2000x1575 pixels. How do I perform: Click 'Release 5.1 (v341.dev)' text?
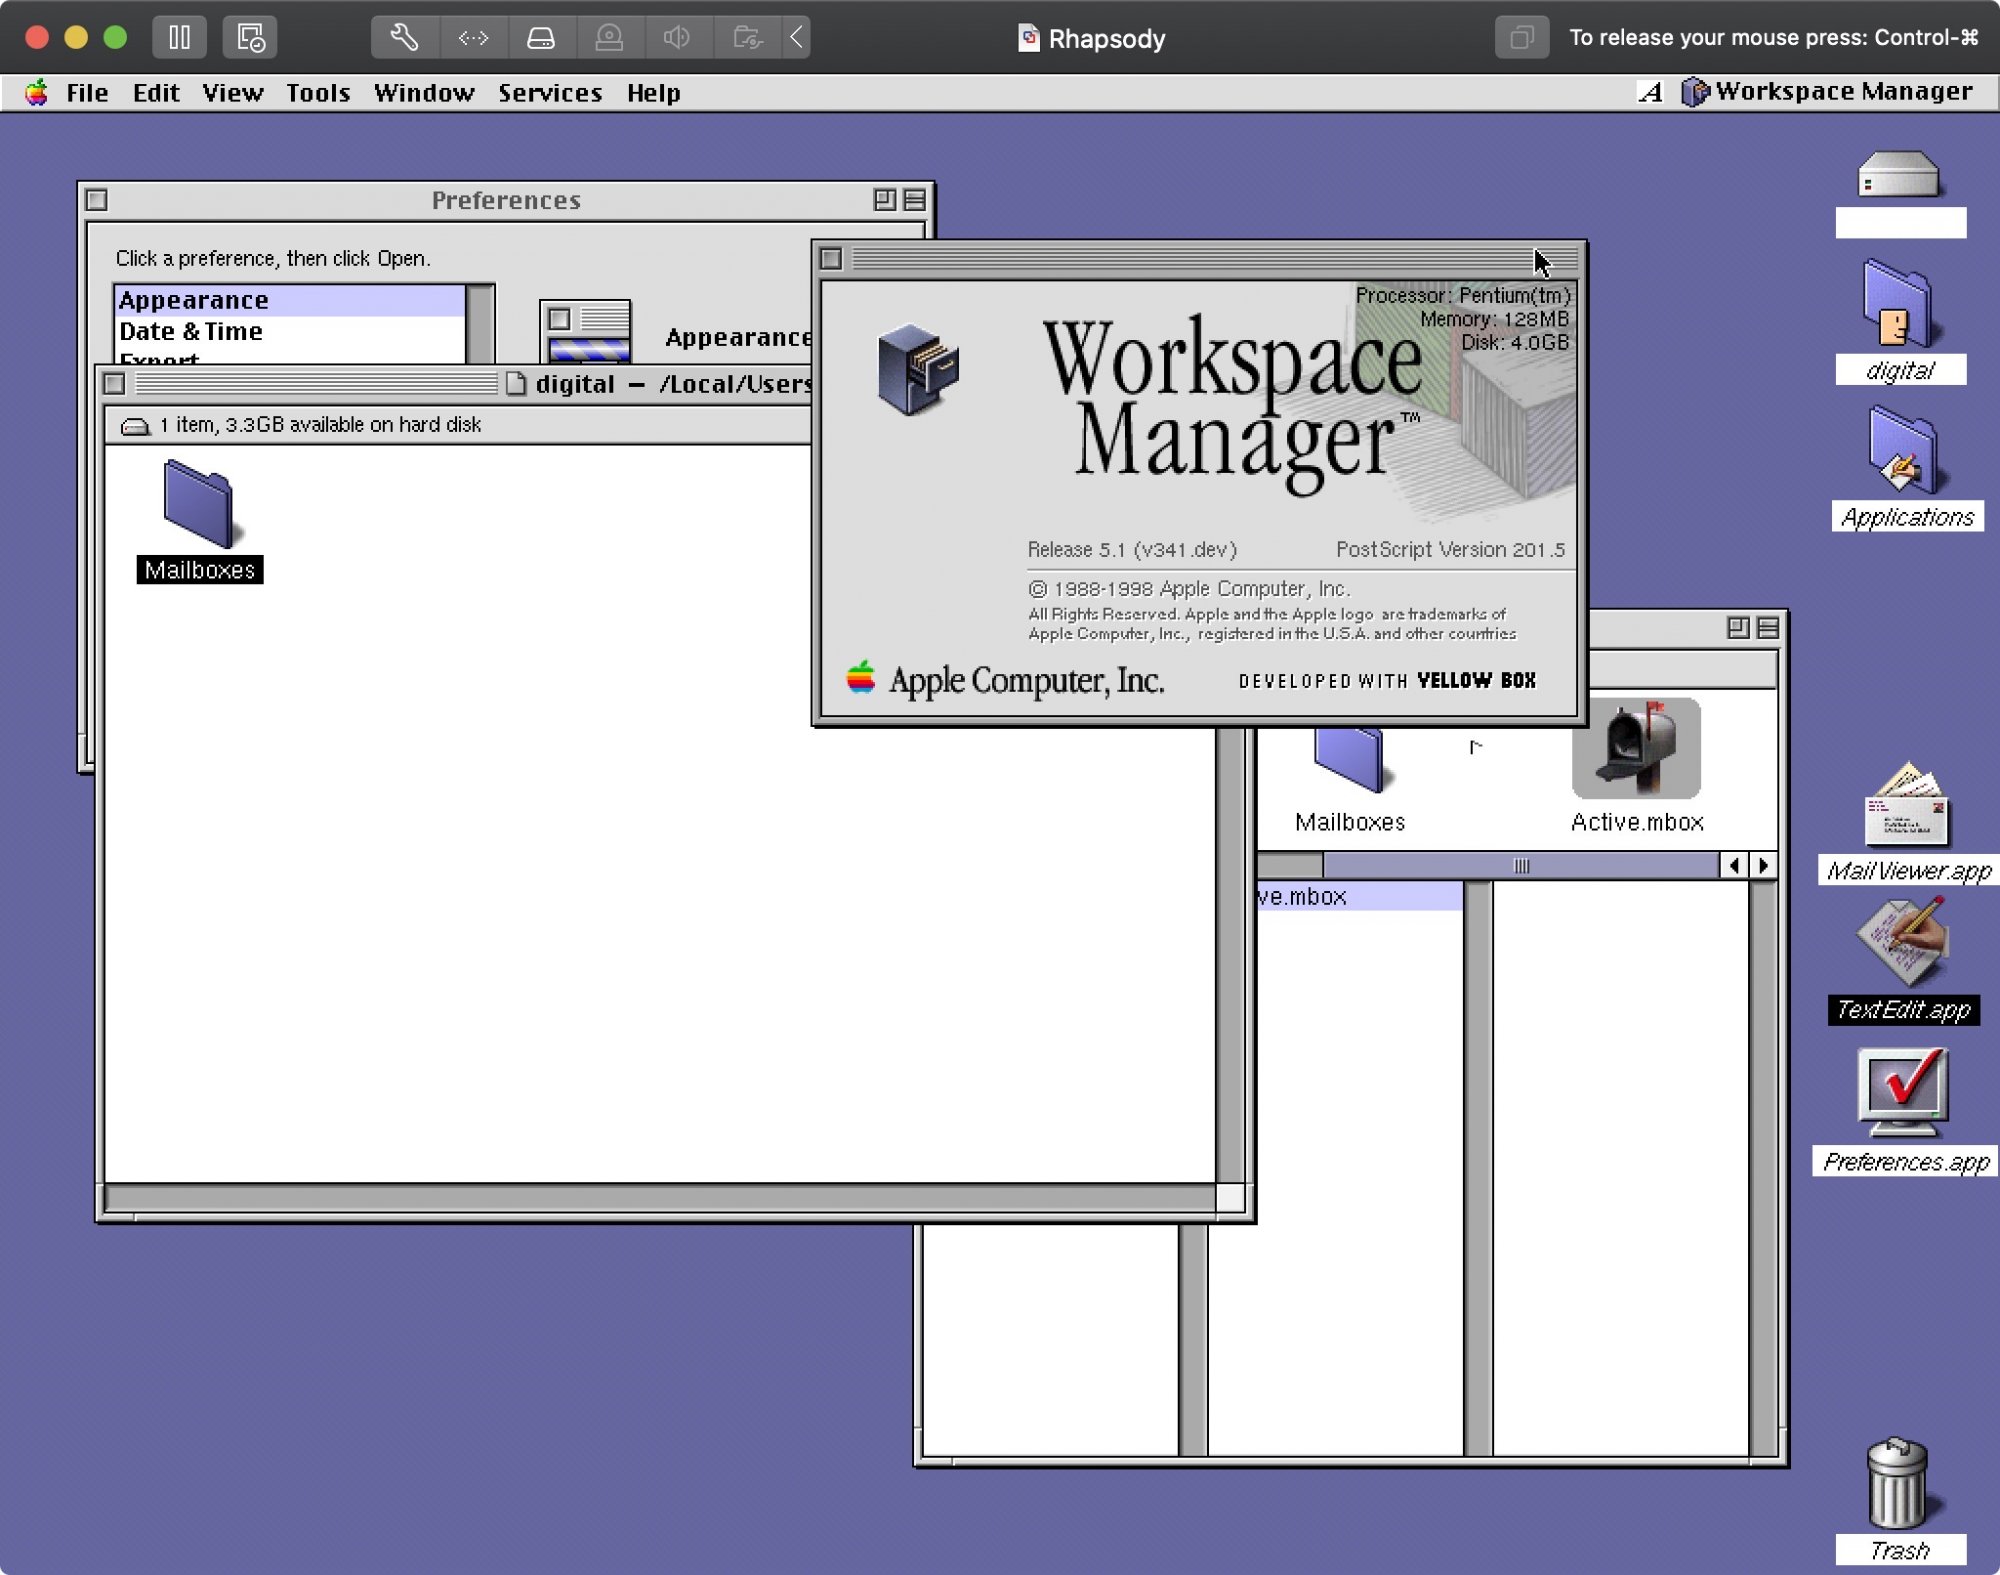pyautogui.click(x=1132, y=550)
